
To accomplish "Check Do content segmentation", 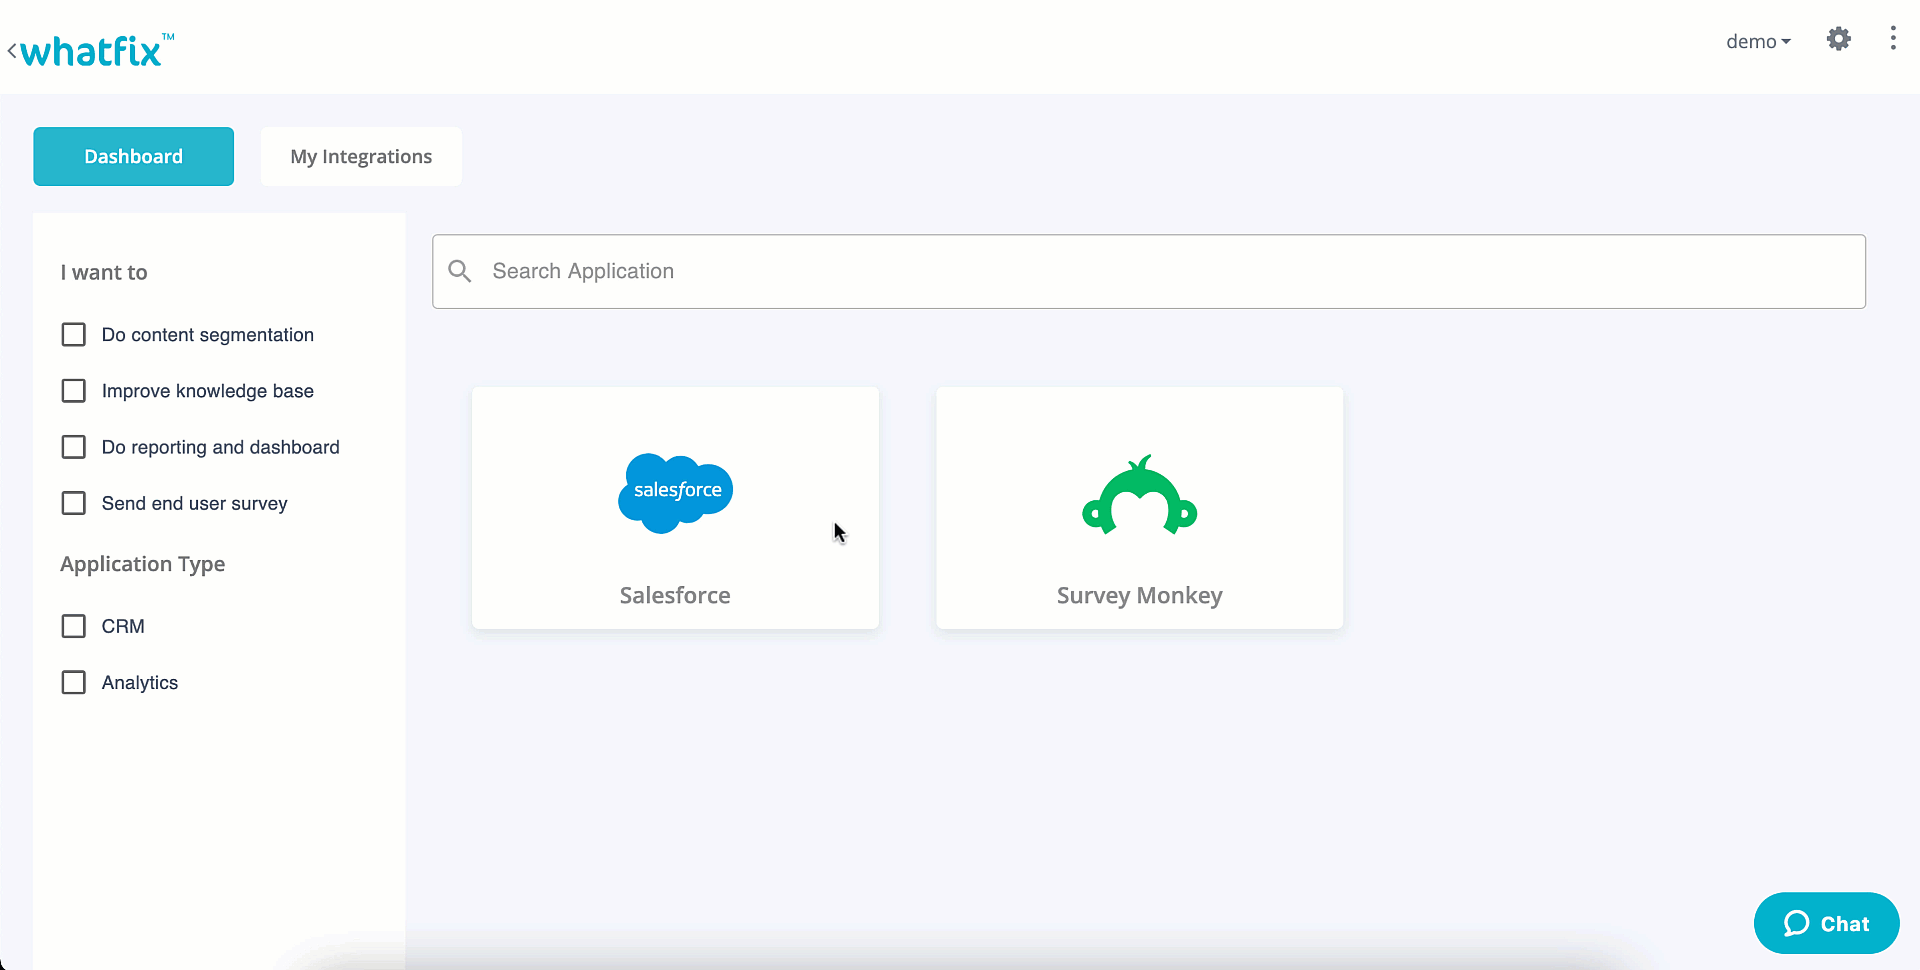I will coord(74,335).
